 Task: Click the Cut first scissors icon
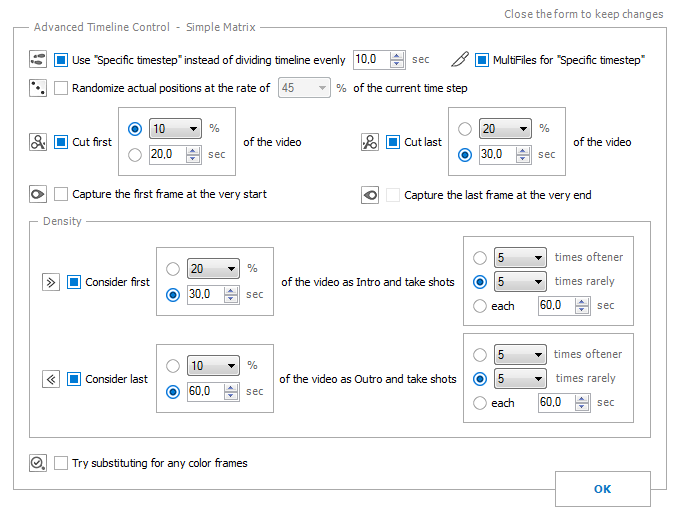[x=38, y=142]
